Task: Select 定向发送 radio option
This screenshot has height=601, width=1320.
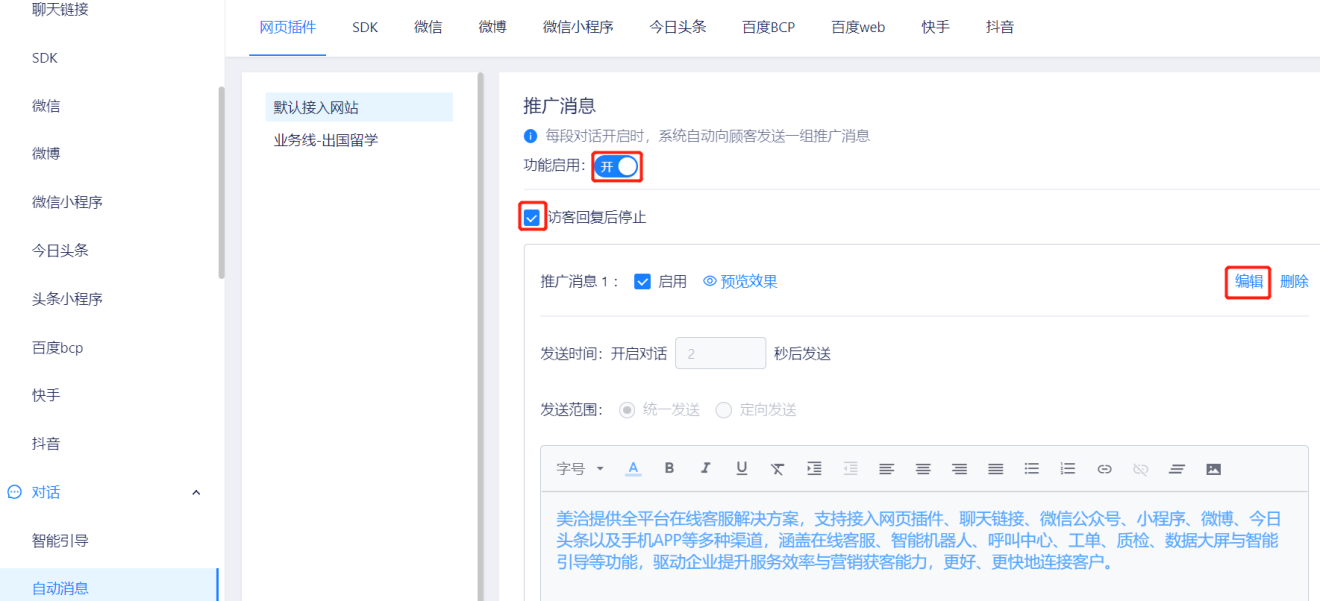Action: (724, 409)
